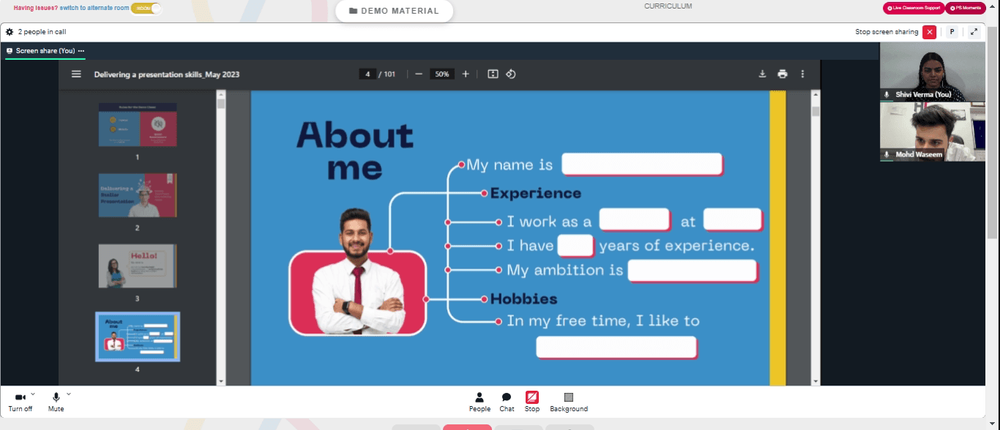Image resolution: width=1000 pixels, height=430 pixels.
Task: Select slide 3 Hello thumbnail
Action: [x=138, y=266]
